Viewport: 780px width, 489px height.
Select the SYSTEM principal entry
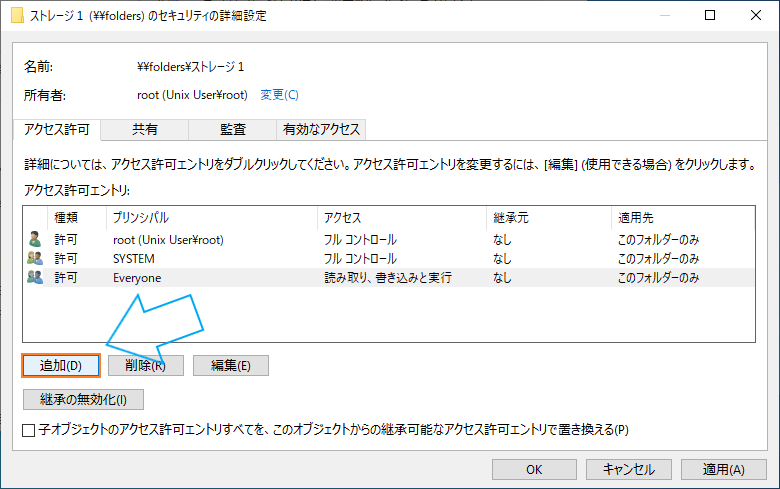click(134, 259)
